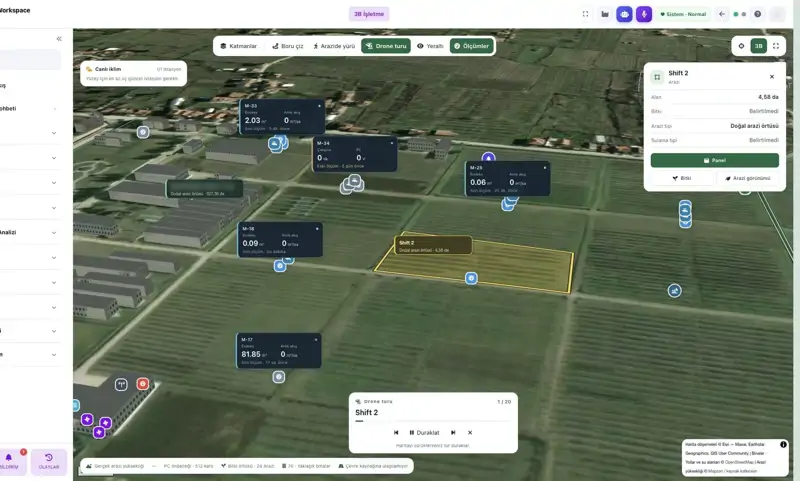Image resolution: width=800 pixels, height=481 pixels.
Task: Toggle 3D map view button
Action: click(759, 46)
